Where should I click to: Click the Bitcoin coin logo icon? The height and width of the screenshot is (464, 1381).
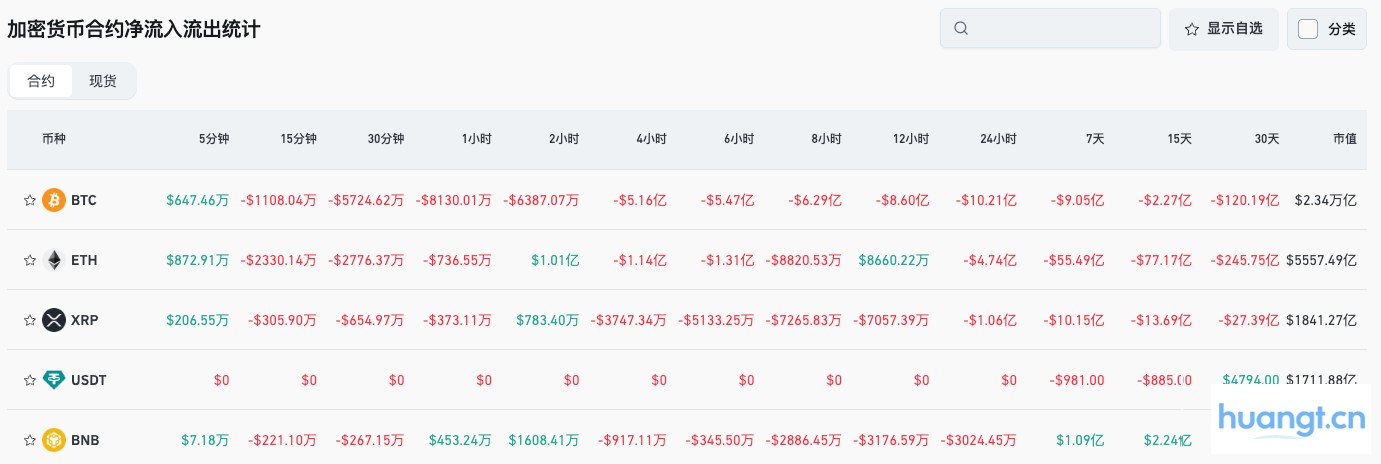coord(54,200)
